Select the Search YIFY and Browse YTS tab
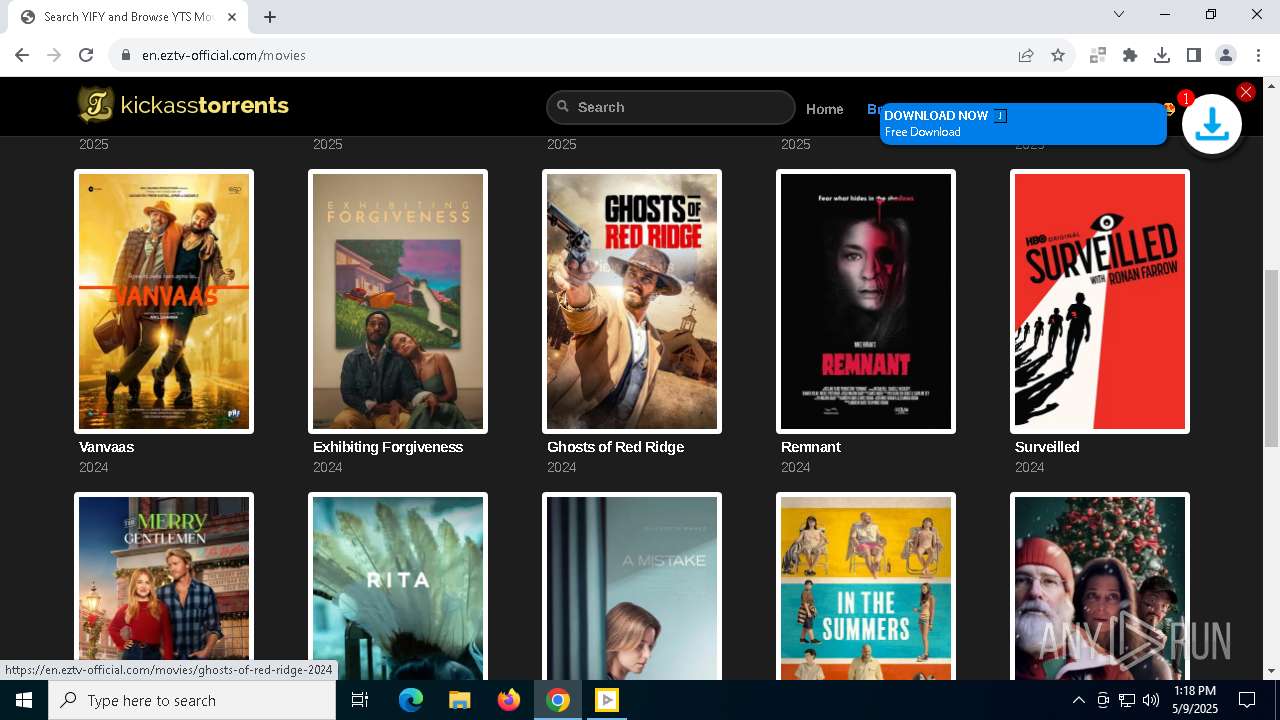Viewport: 1280px width, 720px height. pyautogui.click(x=128, y=17)
